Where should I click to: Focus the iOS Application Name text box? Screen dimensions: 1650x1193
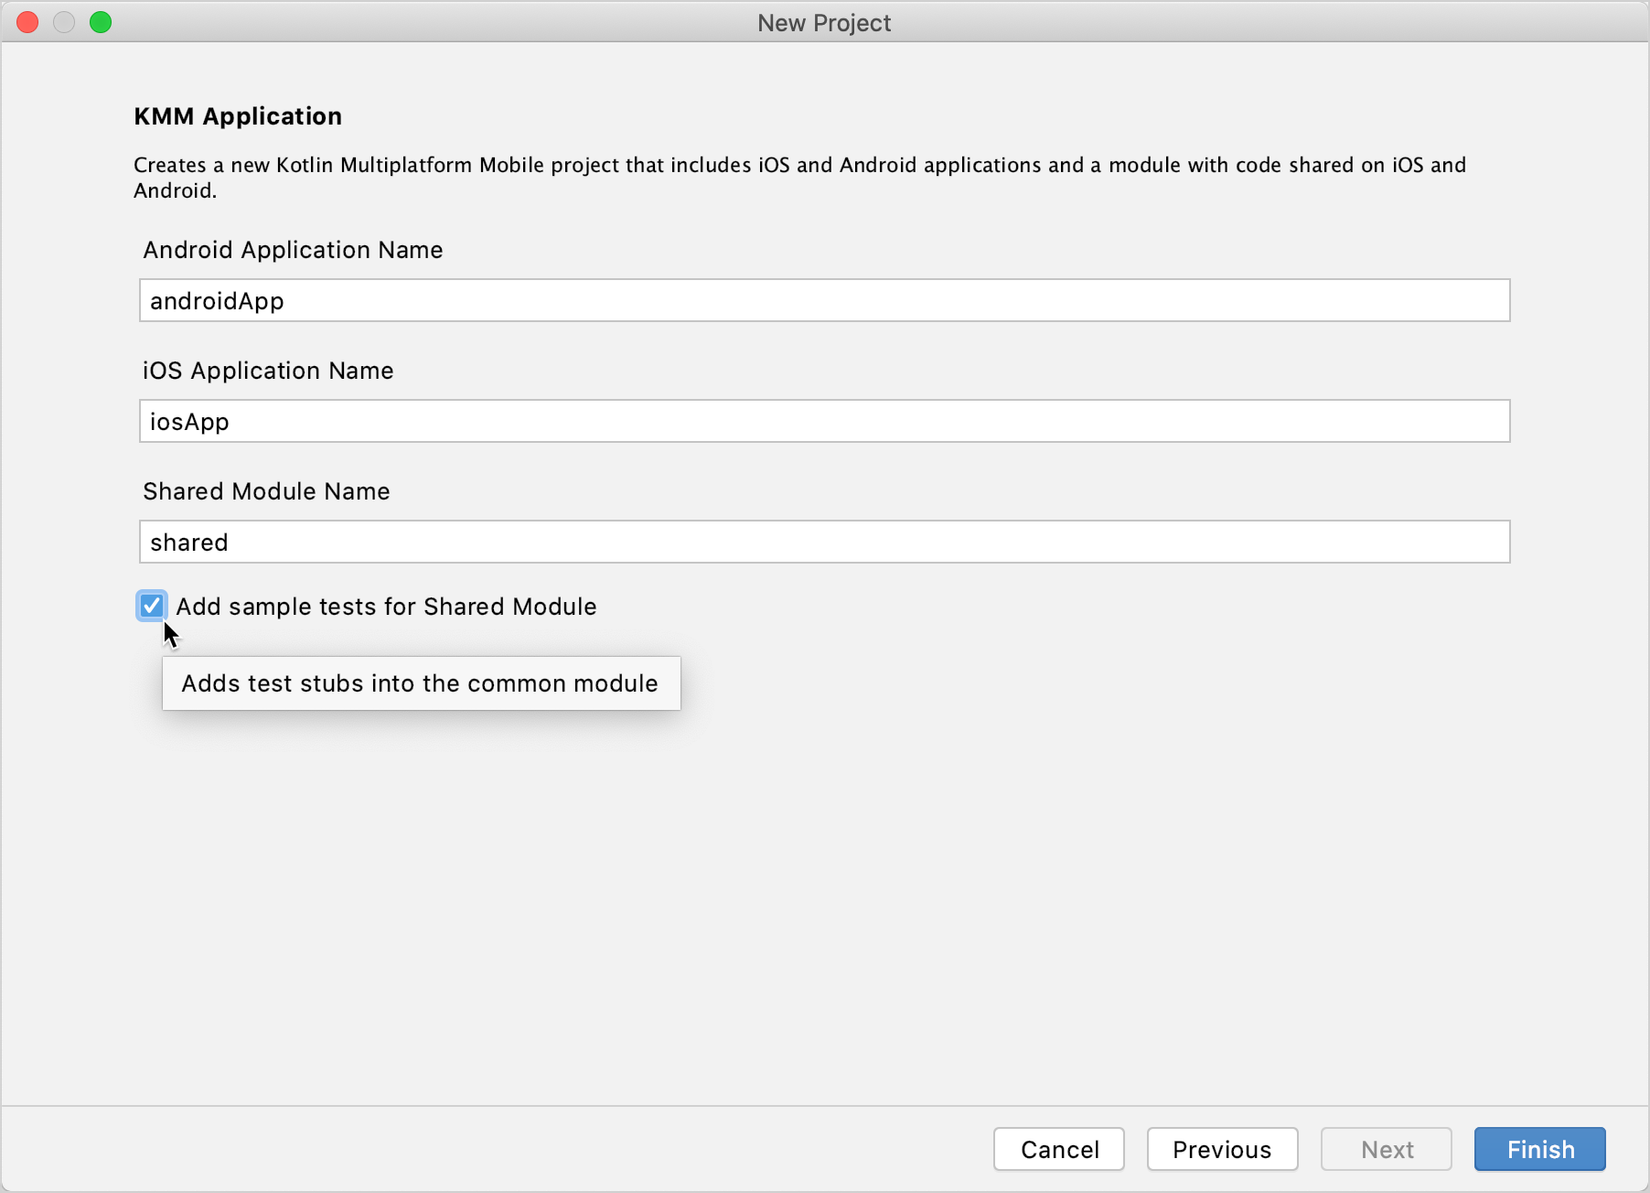[x=824, y=421]
